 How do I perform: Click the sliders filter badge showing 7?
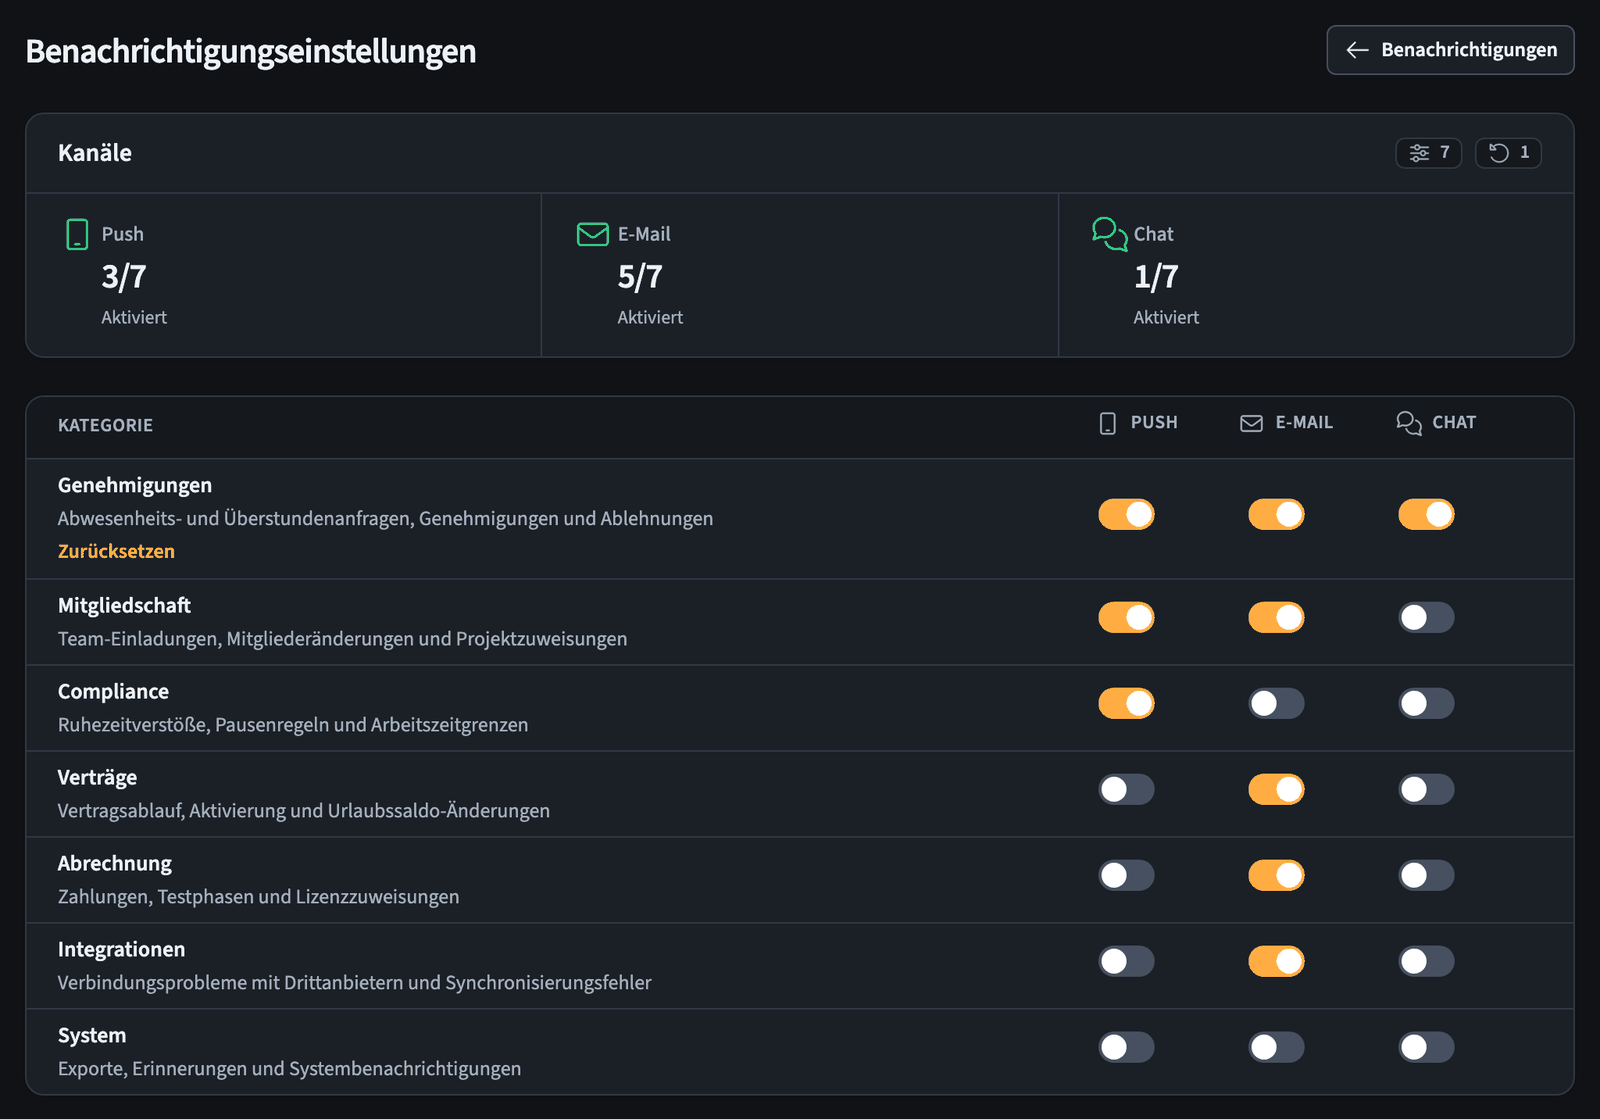[x=1429, y=153]
